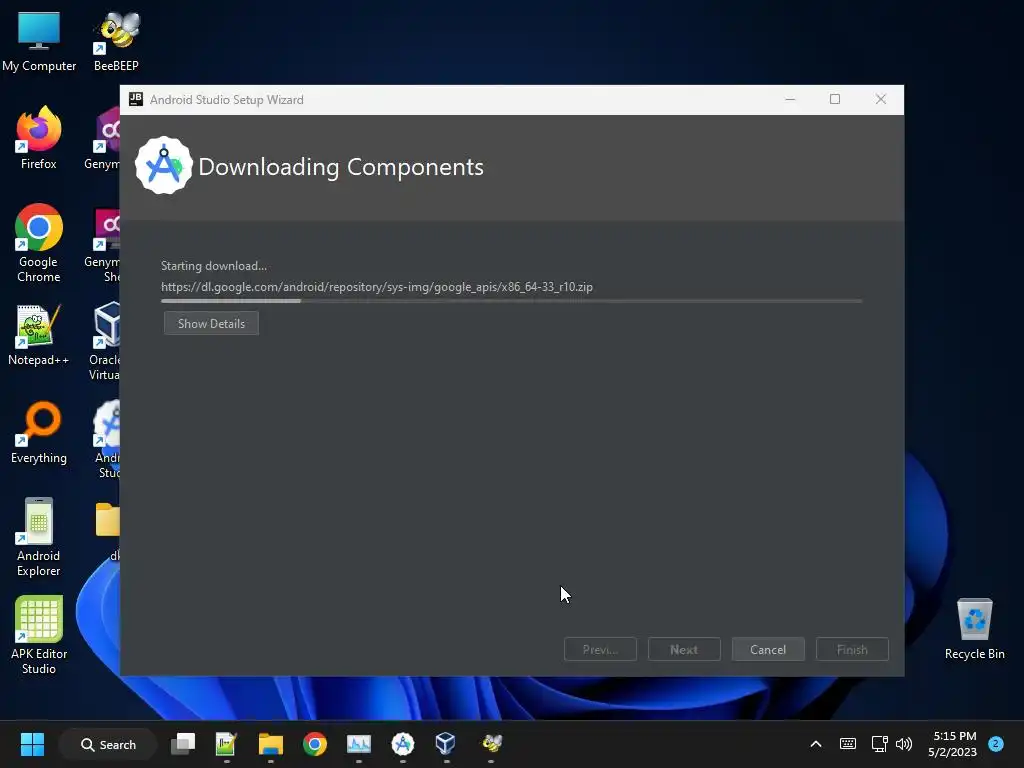Viewport: 1024px width, 768px height.
Task: Open the notifications badge
Action: coord(996,743)
